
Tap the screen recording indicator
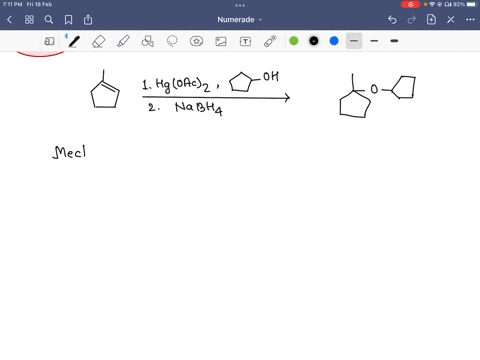tap(411, 4)
